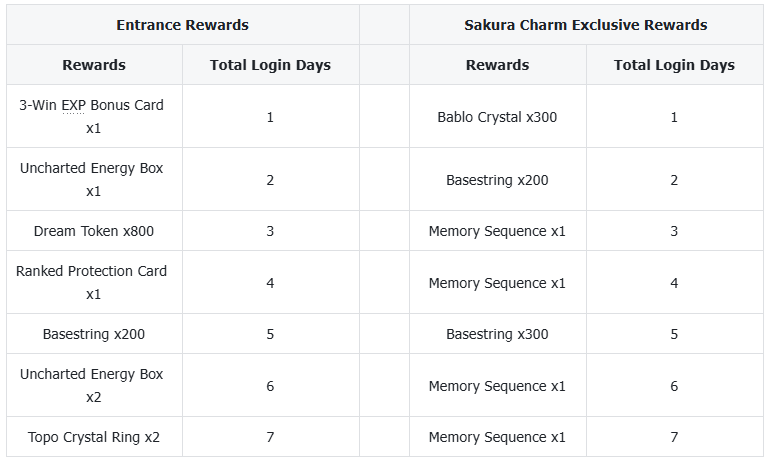Click the Basestring x300 reward cell
The width and height of the screenshot is (771, 462).
[497, 334]
